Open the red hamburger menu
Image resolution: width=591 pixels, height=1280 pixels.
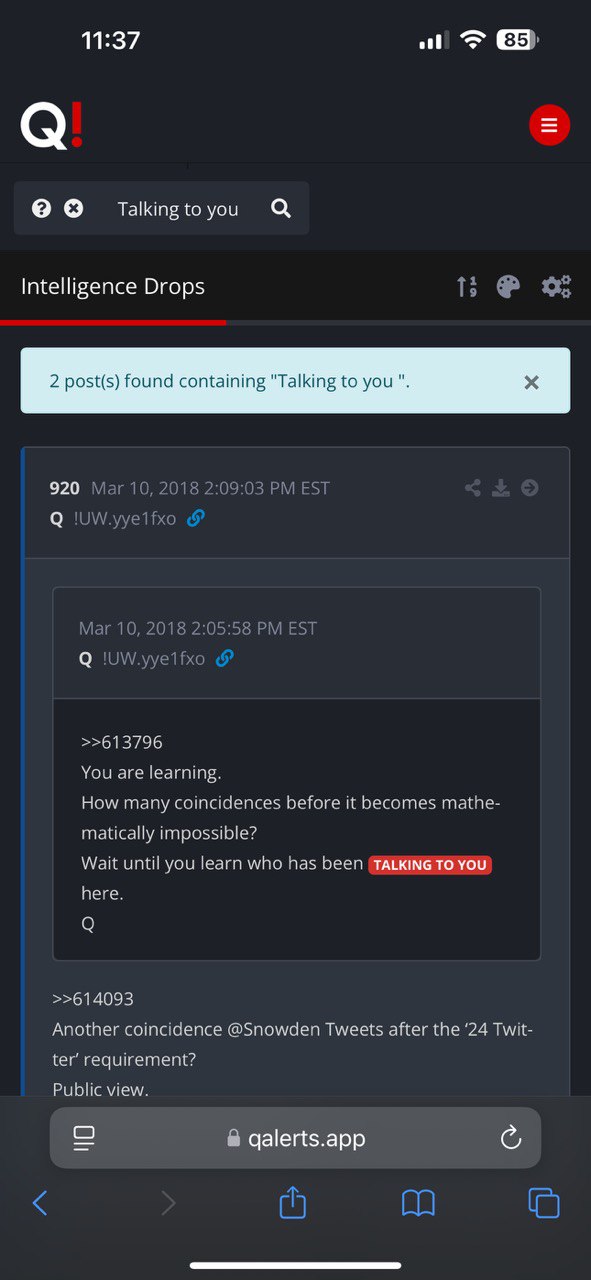(x=549, y=126)
